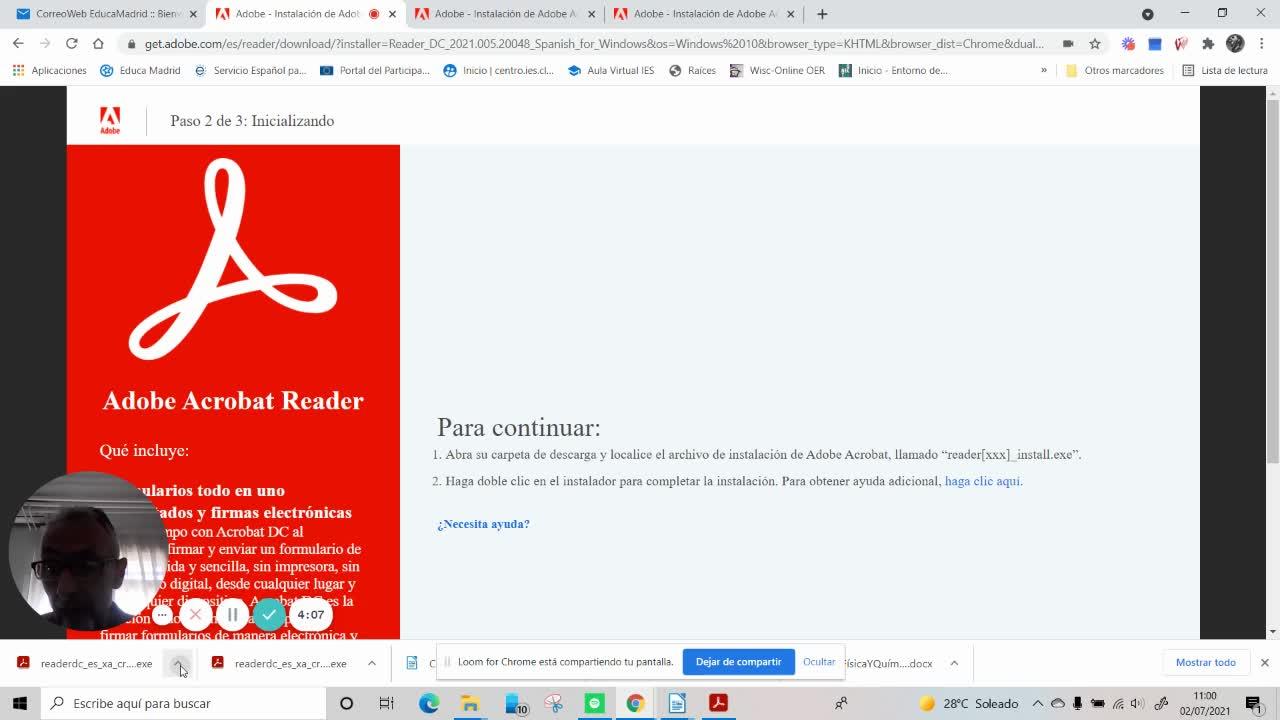Open the first readerdc_es_xa_cr exe download

pyautogui.click(x=85, y=663)
